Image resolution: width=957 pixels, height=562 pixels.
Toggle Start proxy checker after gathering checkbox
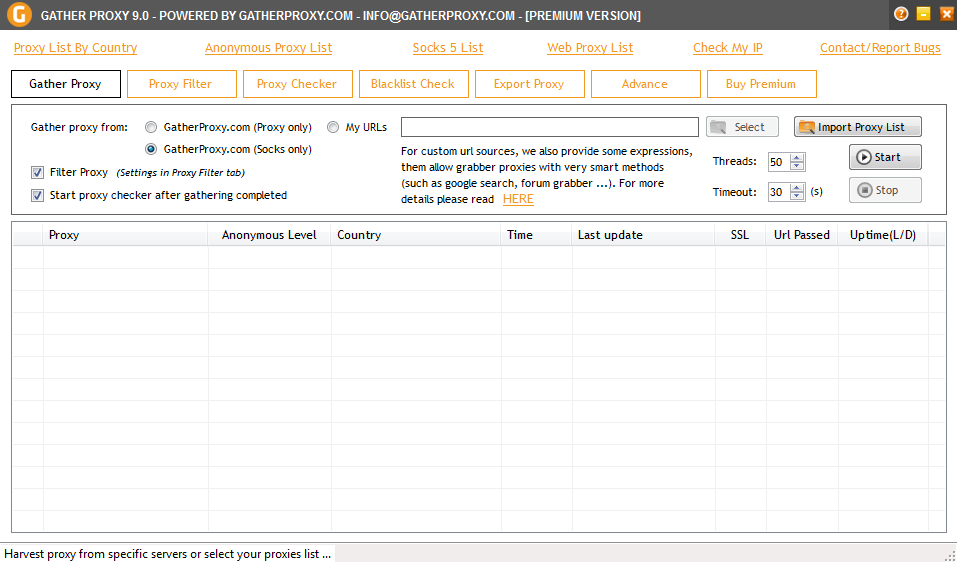pos(37,195)
